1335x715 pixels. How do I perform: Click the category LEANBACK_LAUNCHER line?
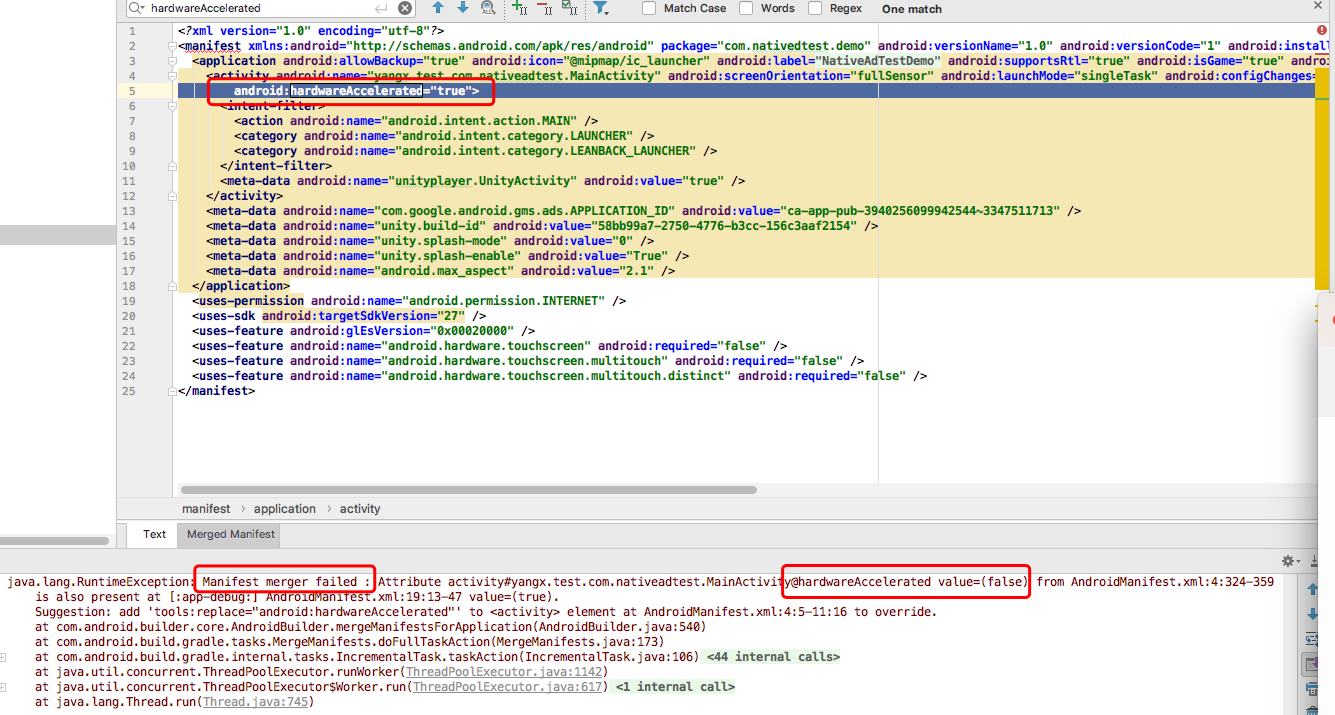[x=476, y=151]
